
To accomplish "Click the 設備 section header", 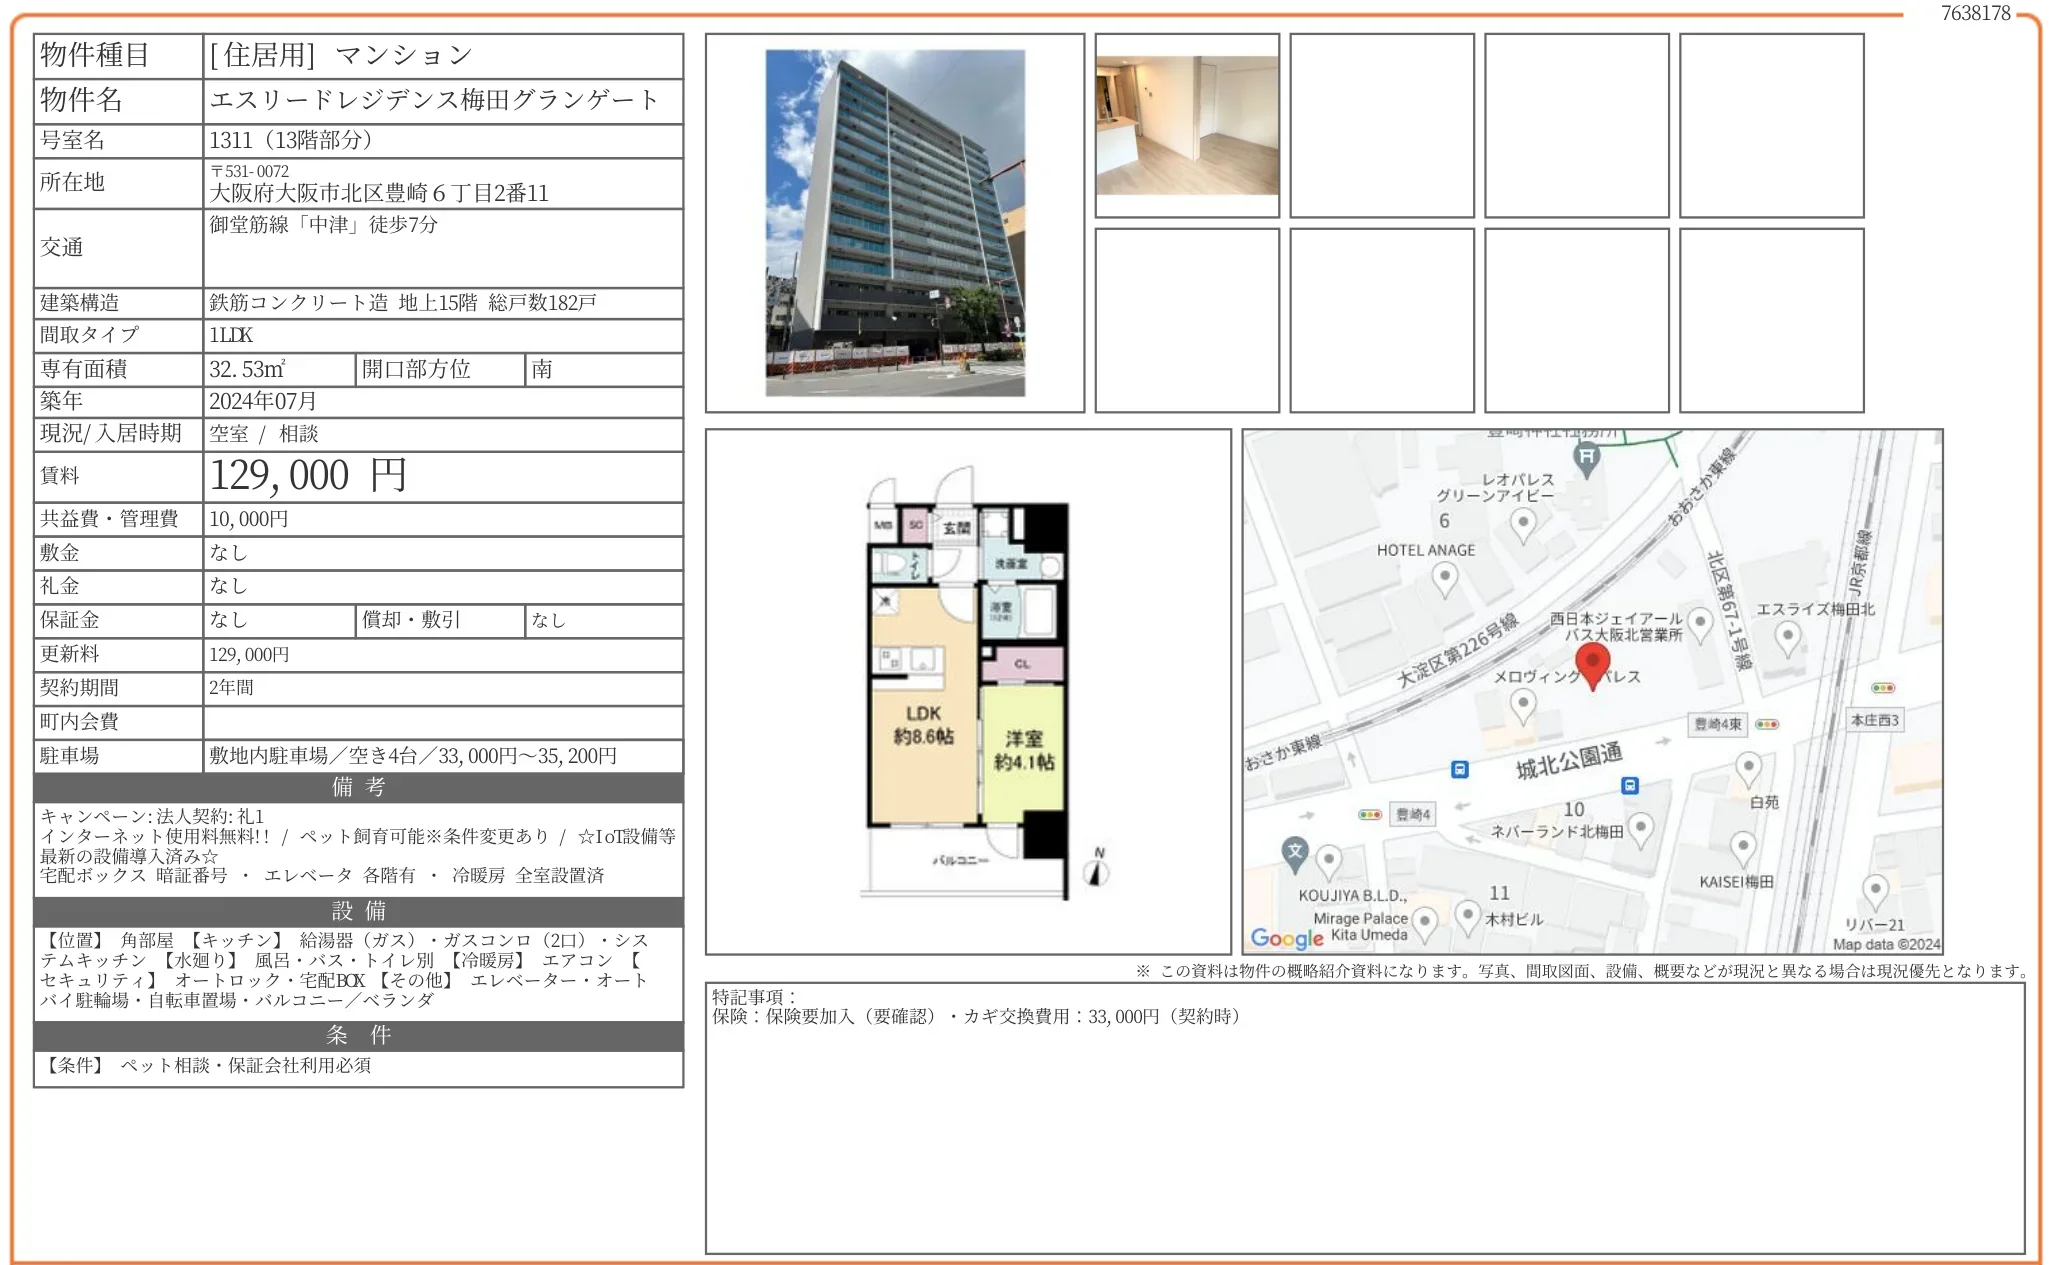I will click(358, 911).
